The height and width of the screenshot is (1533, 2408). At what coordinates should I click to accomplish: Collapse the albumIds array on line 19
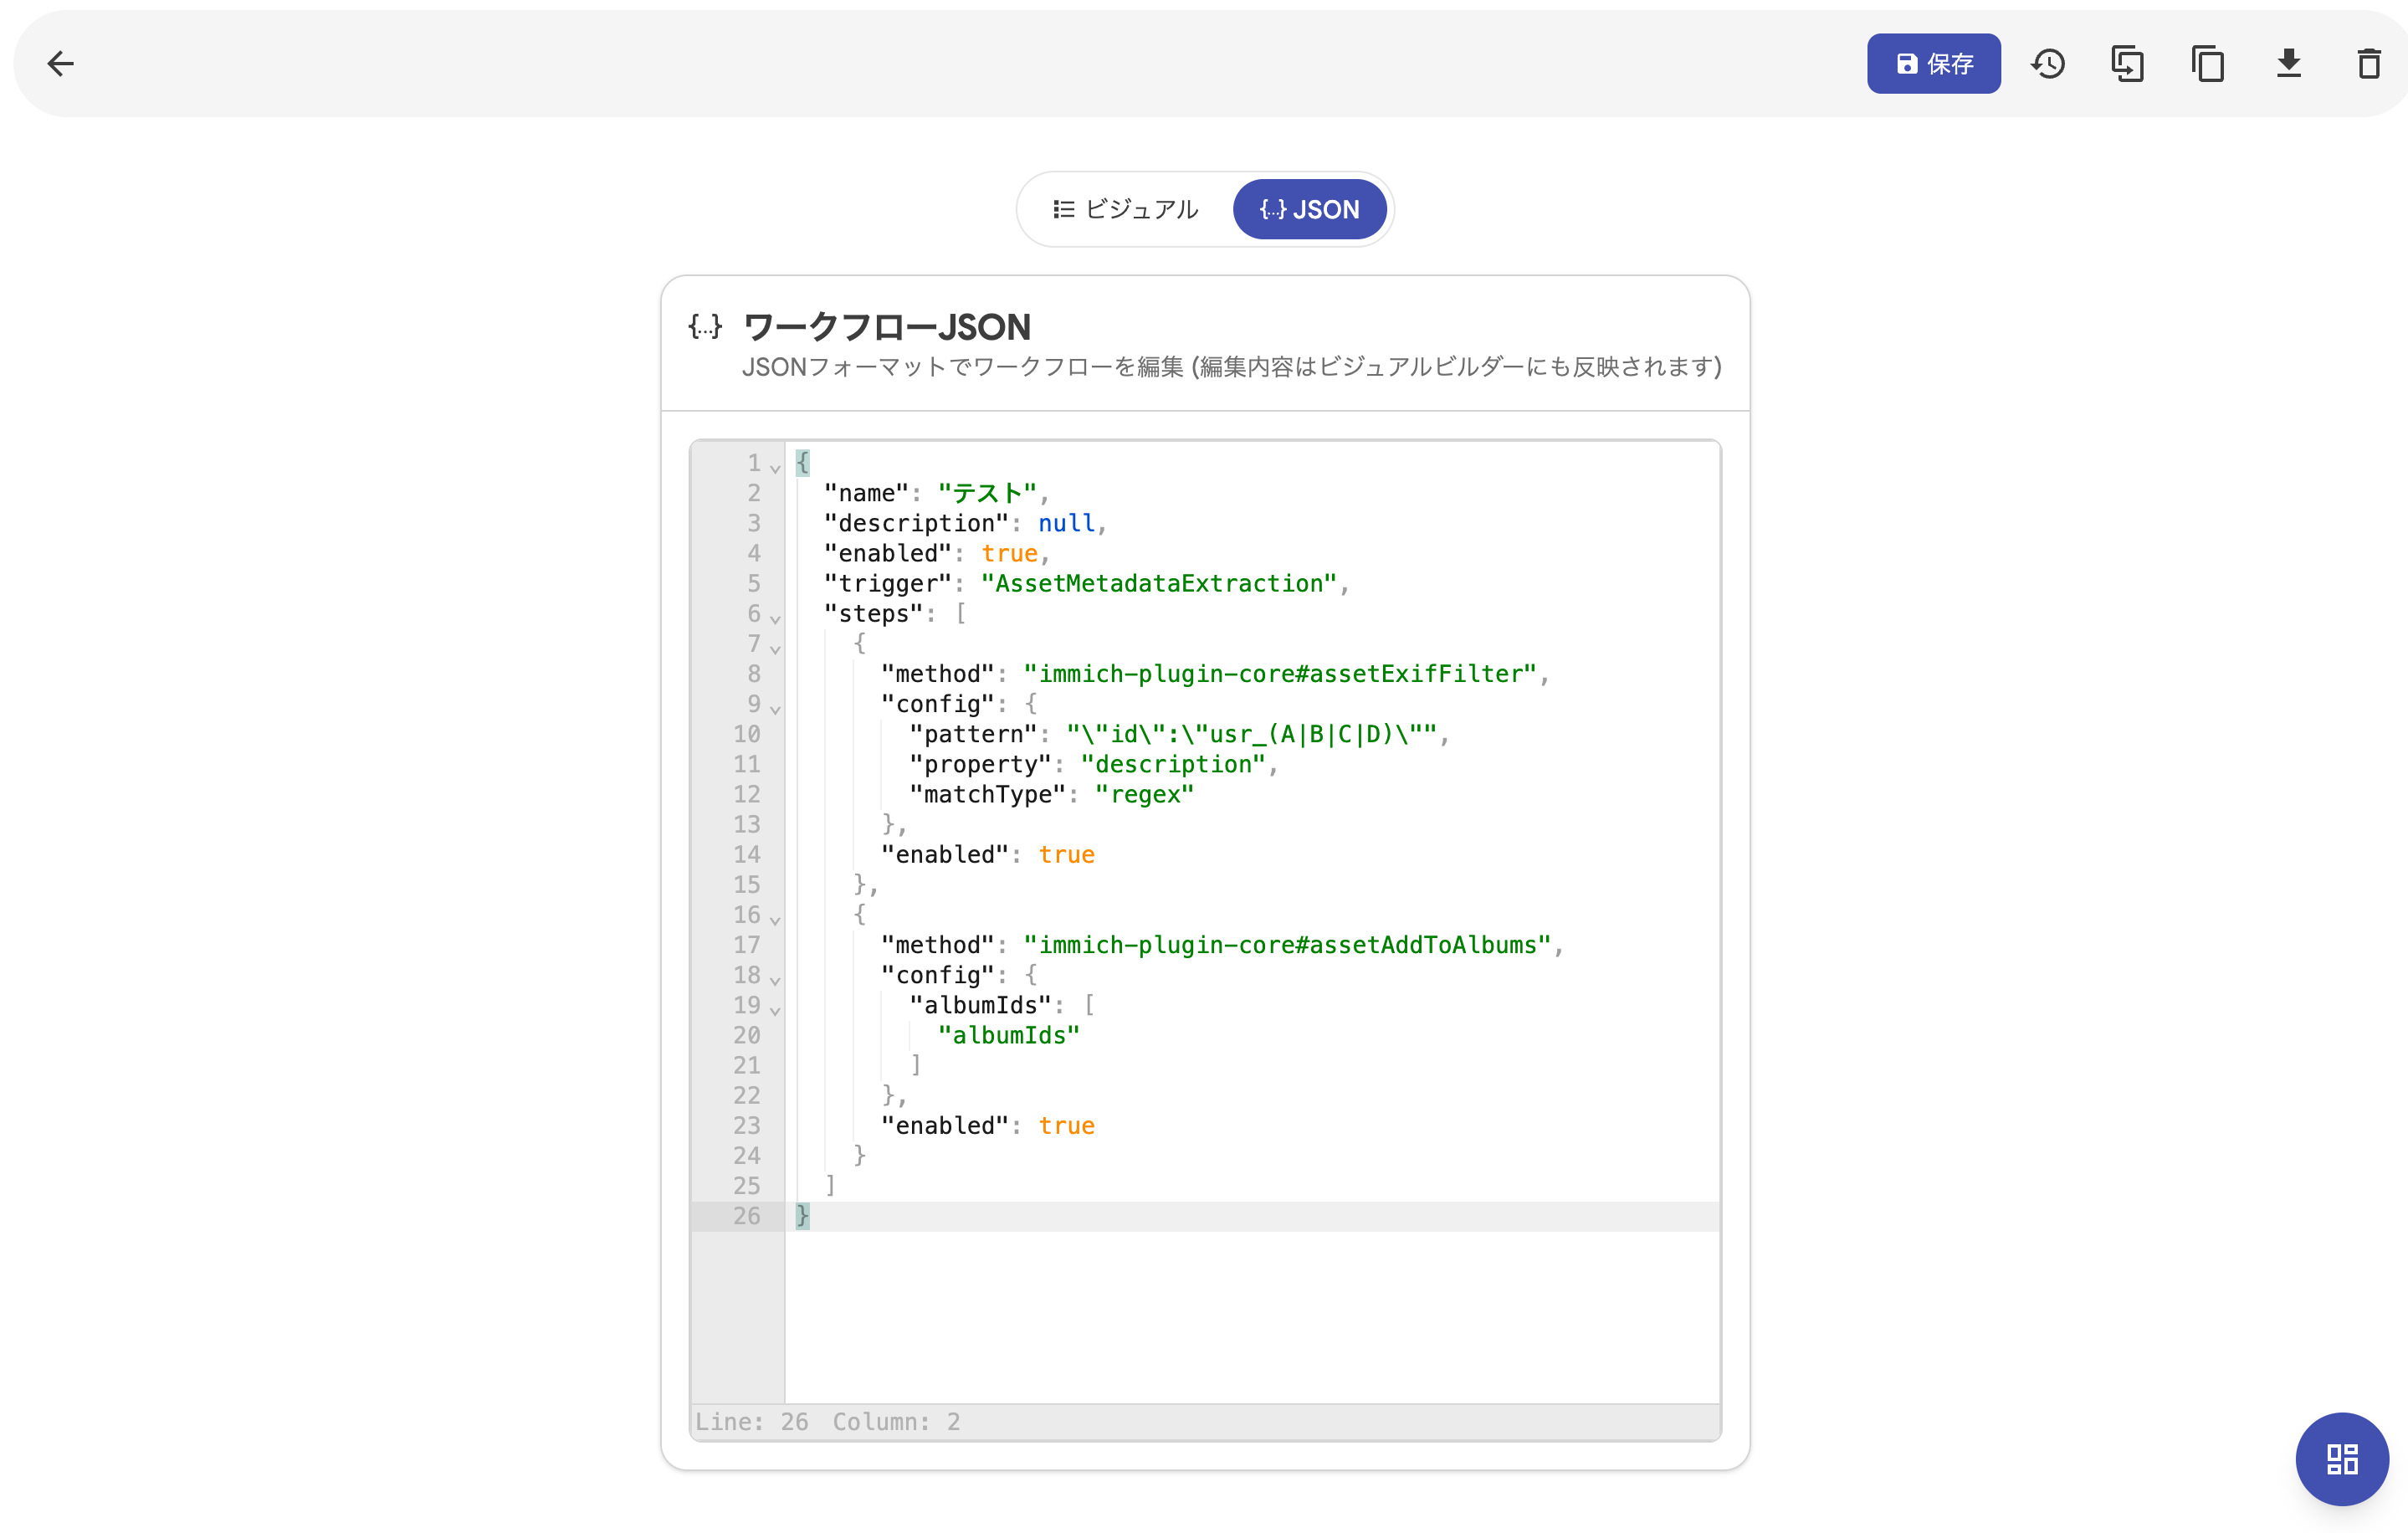click(775, 1009)
